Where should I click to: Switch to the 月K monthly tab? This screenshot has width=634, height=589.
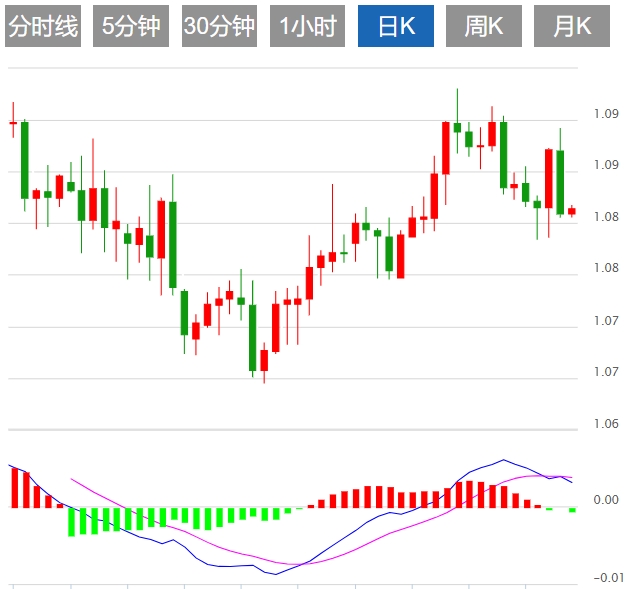click(572, 26)
